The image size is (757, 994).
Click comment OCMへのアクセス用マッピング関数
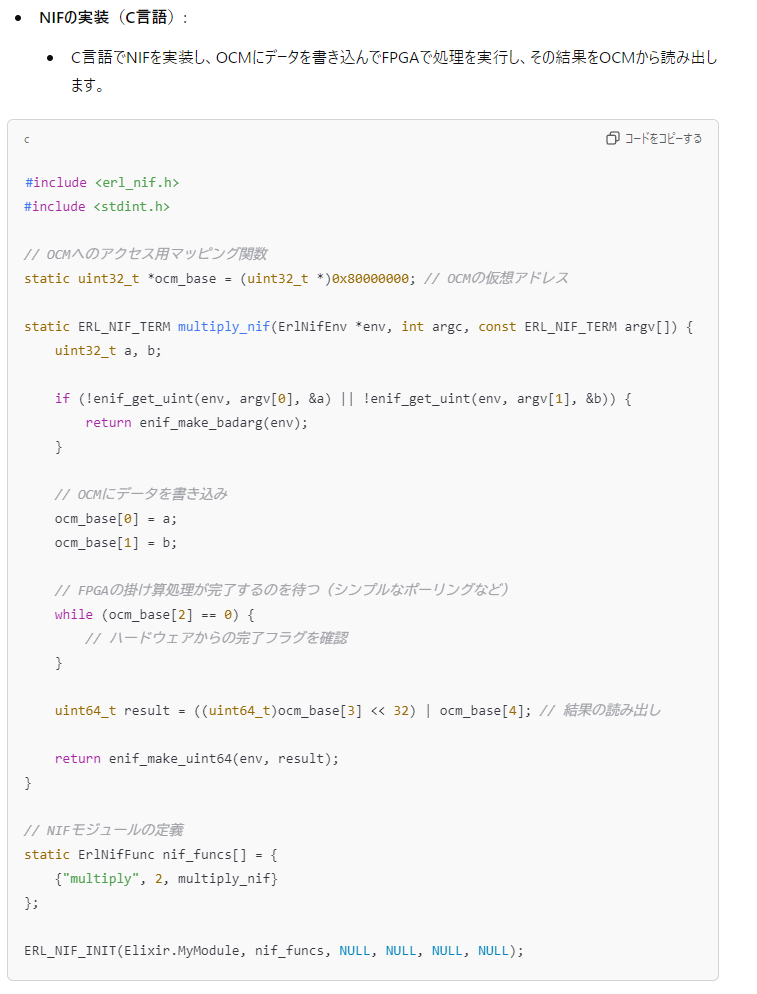tap(145, 254)
